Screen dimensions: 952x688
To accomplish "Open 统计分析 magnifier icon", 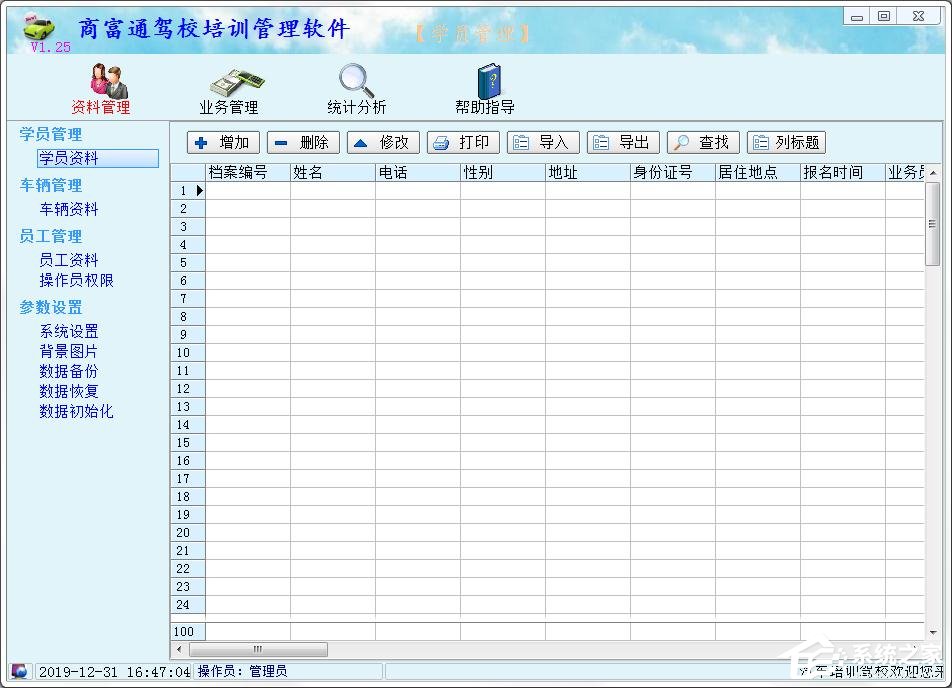I will click(356, 81).
